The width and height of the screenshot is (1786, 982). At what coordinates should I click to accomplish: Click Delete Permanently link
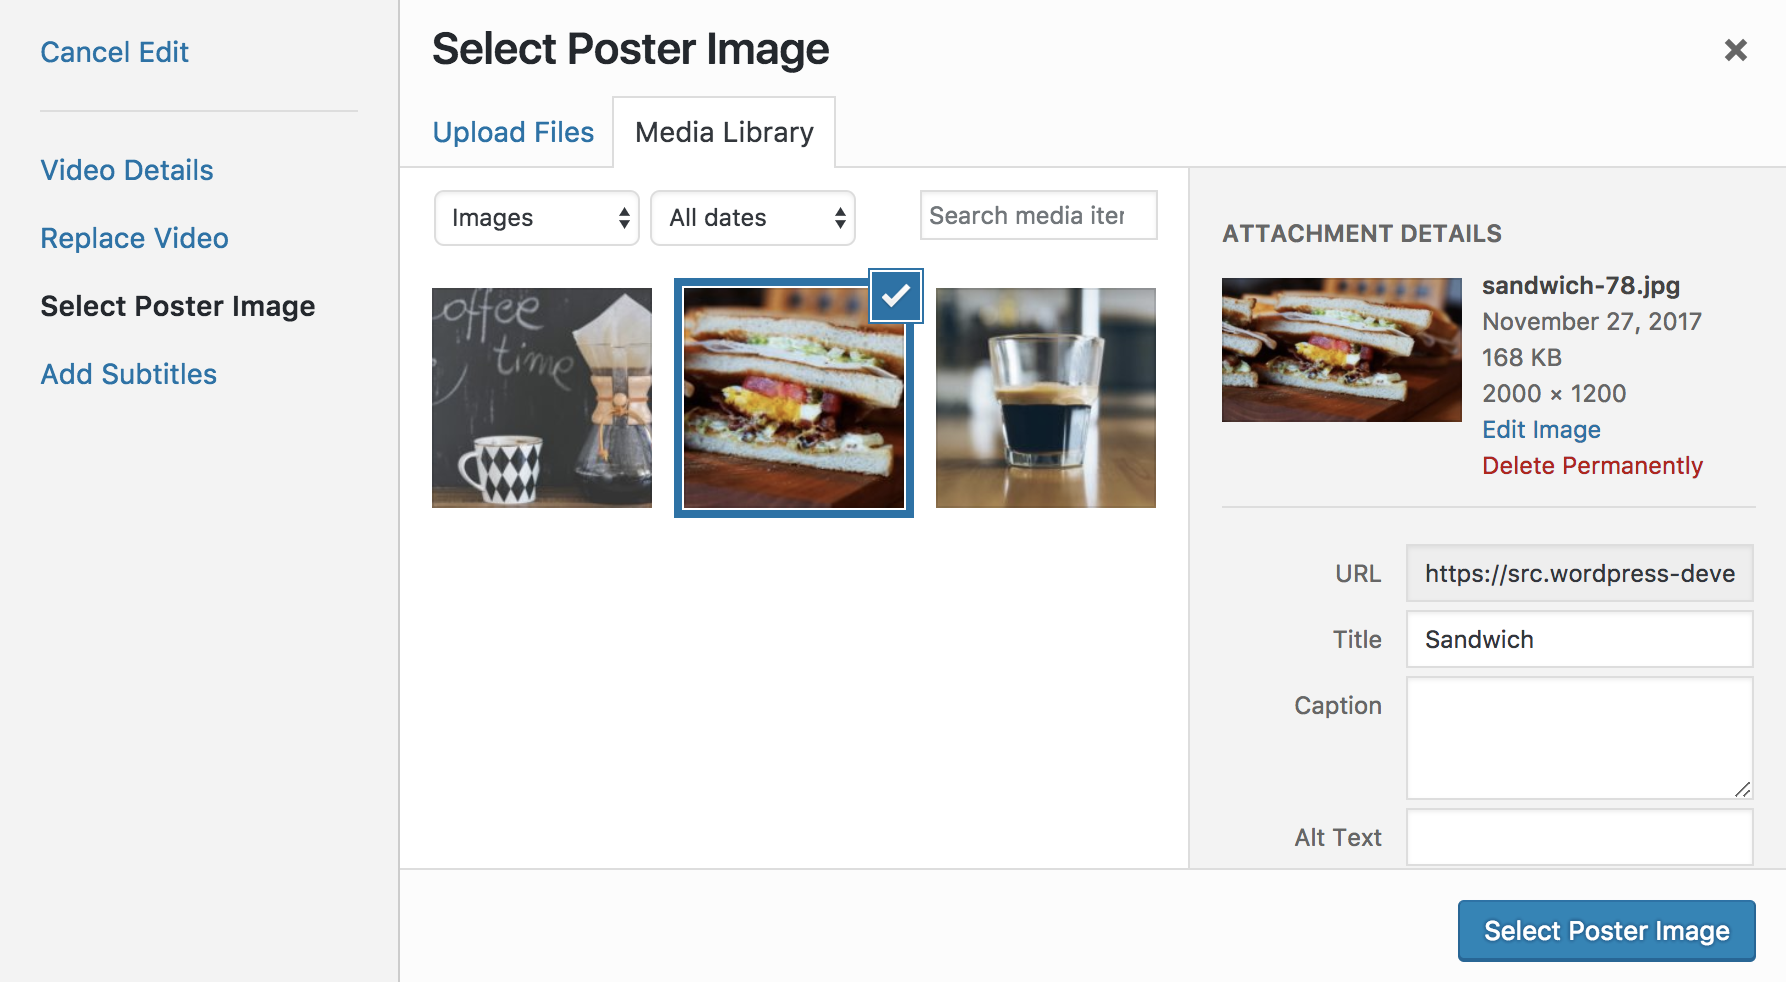(x=1592, y=465)
